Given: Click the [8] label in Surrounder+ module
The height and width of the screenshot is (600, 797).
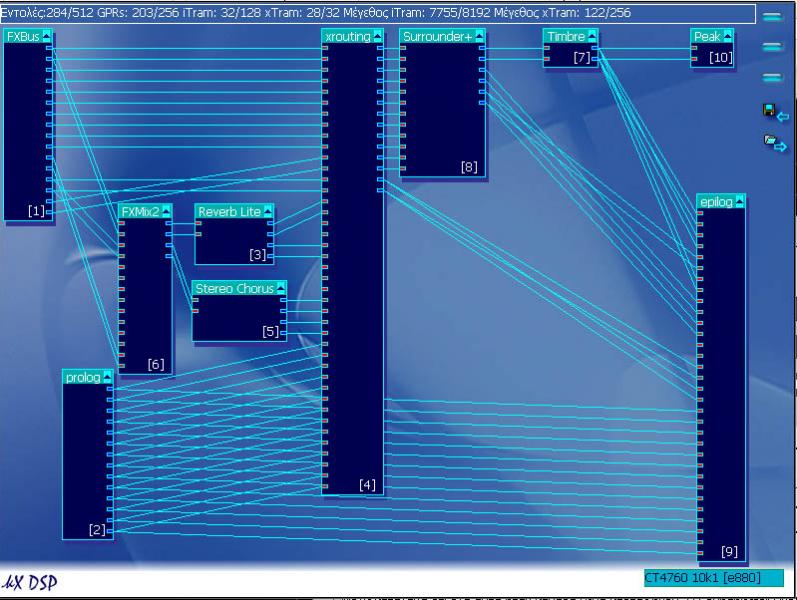Looking at the screenshot, I should tap(469, 167).
